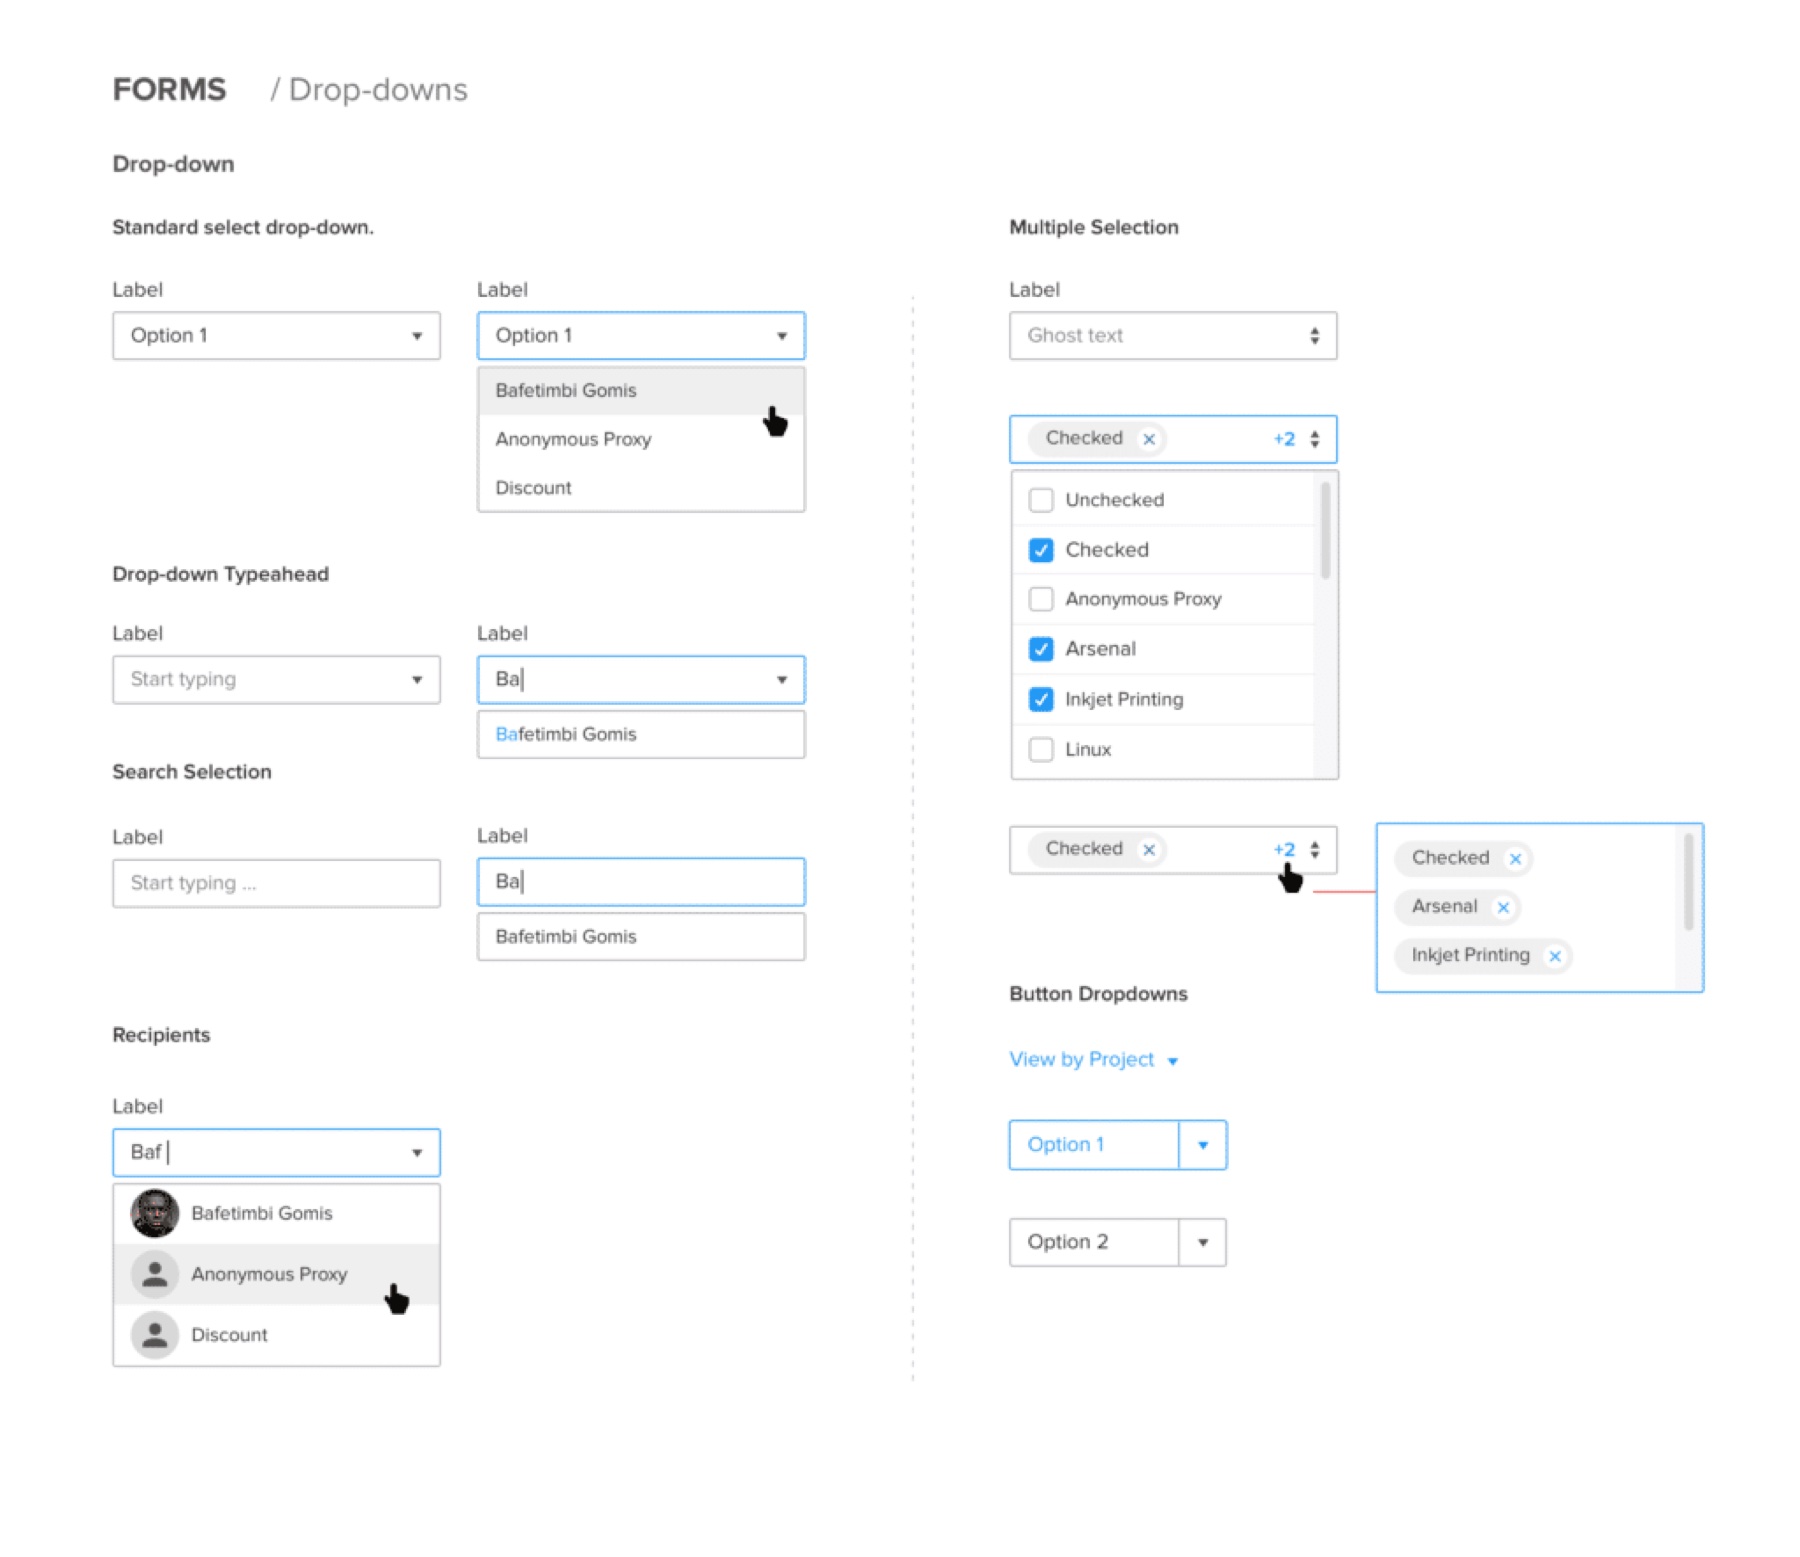Image resolution: width=1800 pixels, height=1557 pixels.
Task: Pick Bafetimbi Gomis result under Search Selection
Action: [641, 937]
